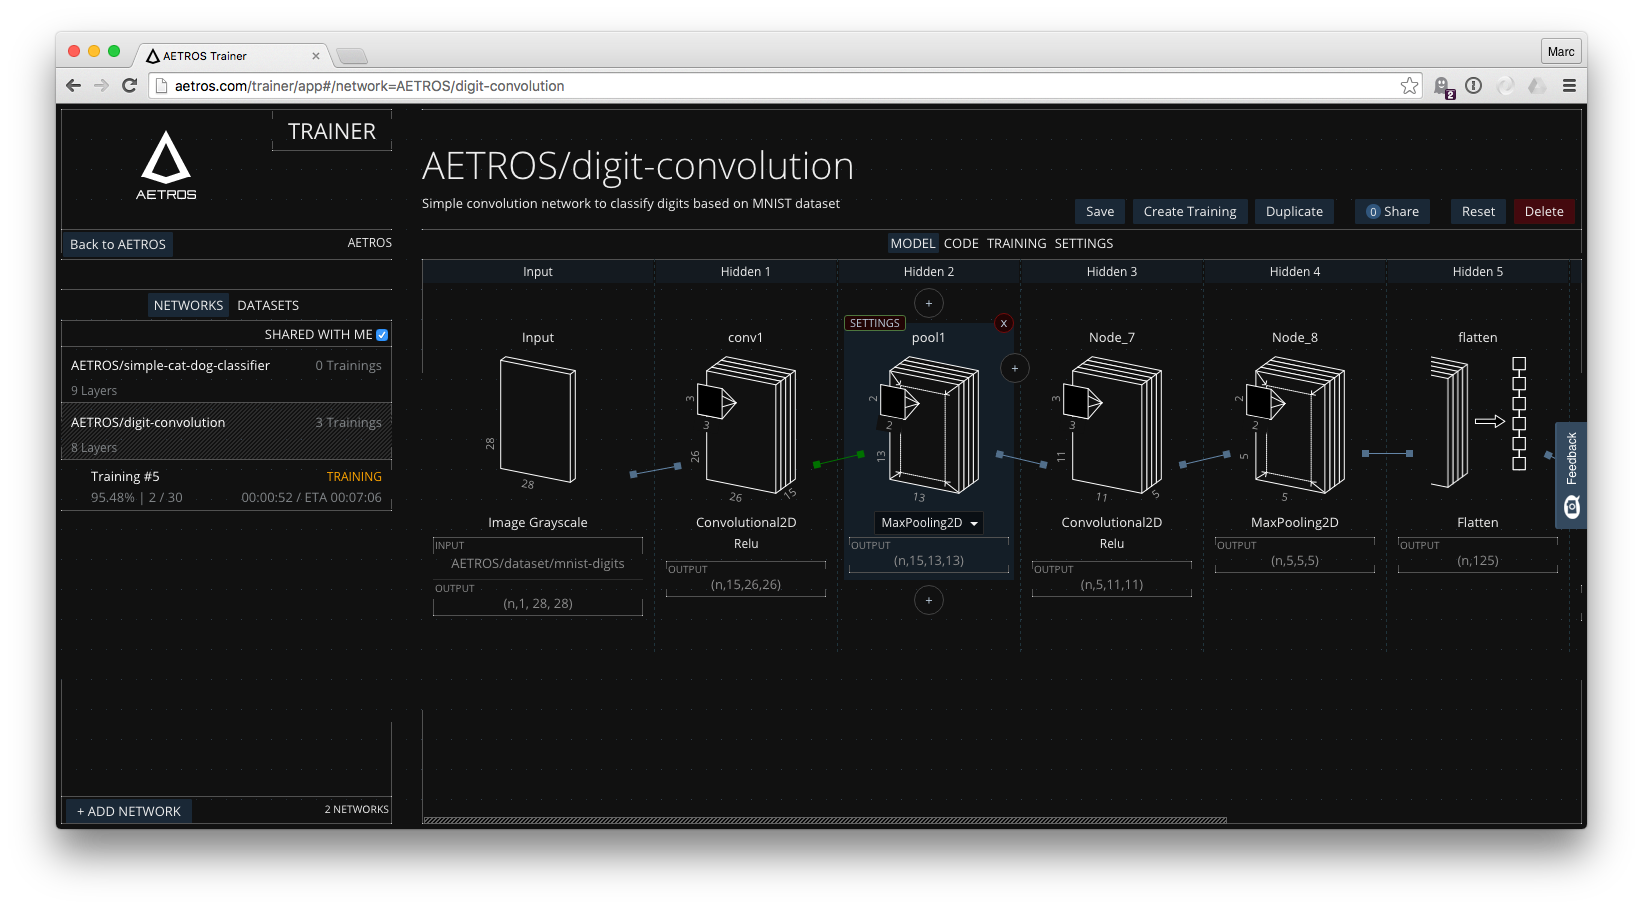
Task: Open the MaxPooling2D layer type dropdown
Action: (928, 522)
